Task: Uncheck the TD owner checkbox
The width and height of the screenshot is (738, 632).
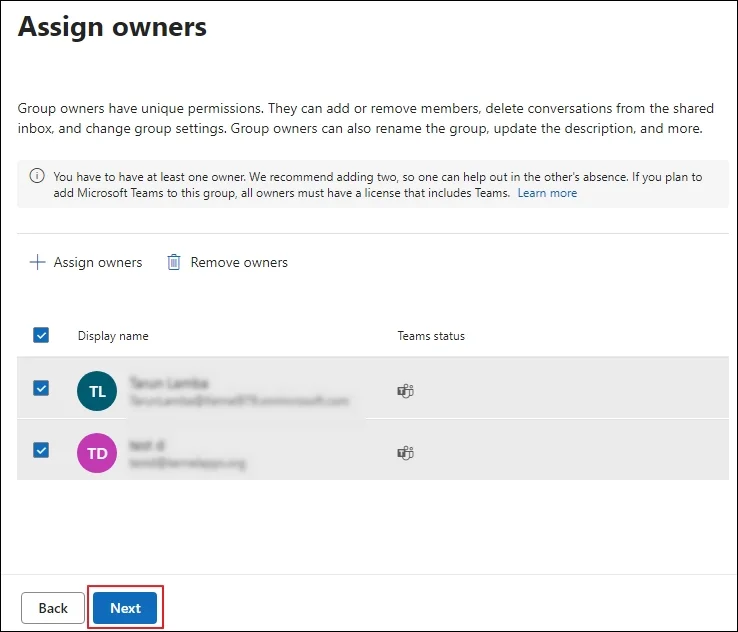Action: click(x=41, y=450)
